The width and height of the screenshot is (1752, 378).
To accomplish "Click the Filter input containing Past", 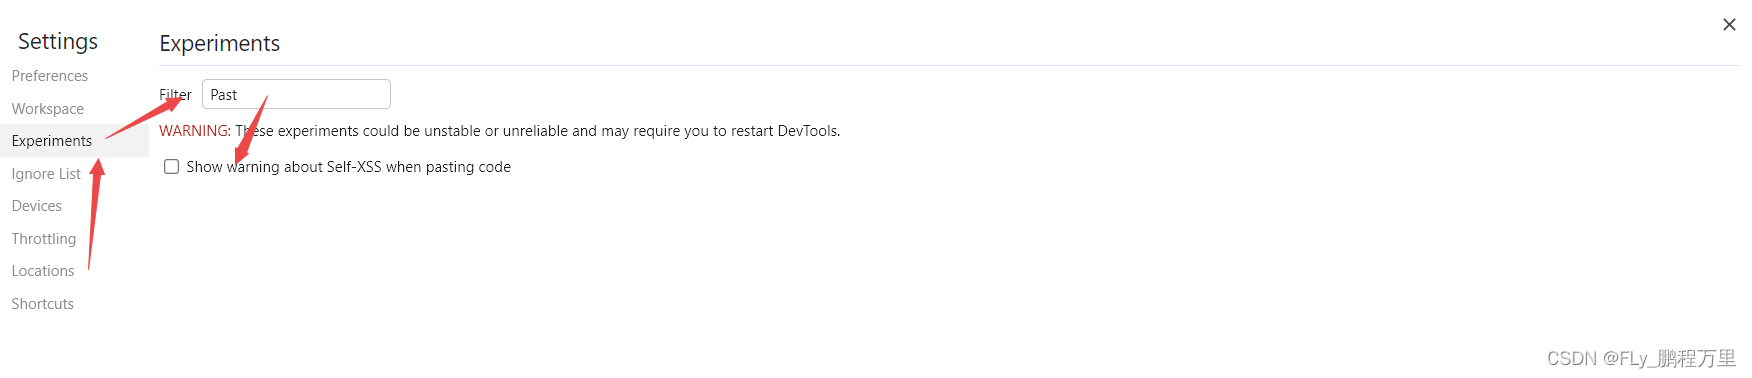I will [x=296, y=94].
